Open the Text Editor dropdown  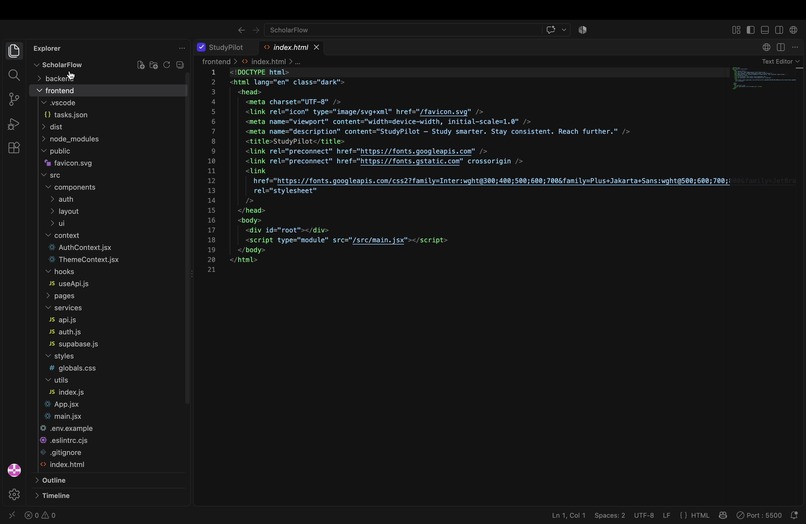[781, 61]
